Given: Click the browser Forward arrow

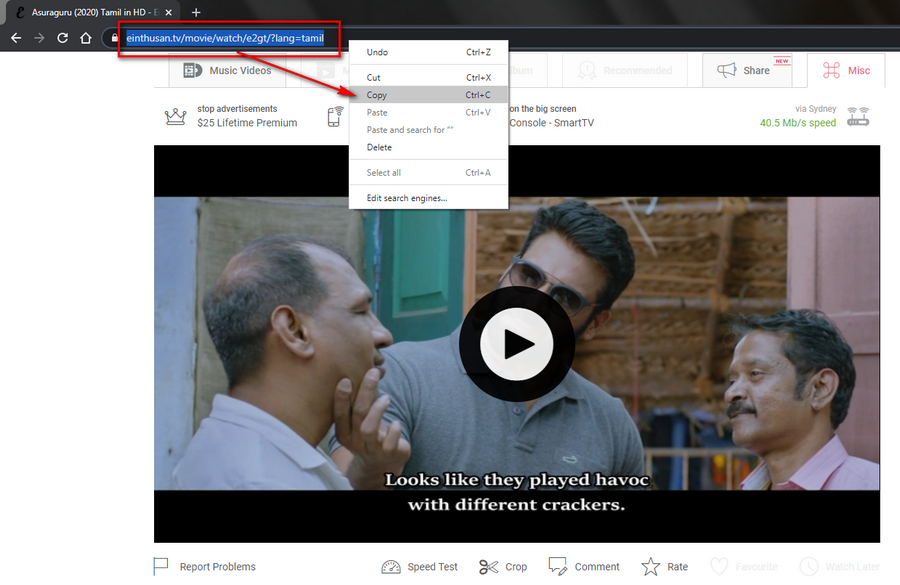Looking at the screenshot, I should [x=39, y=38].
